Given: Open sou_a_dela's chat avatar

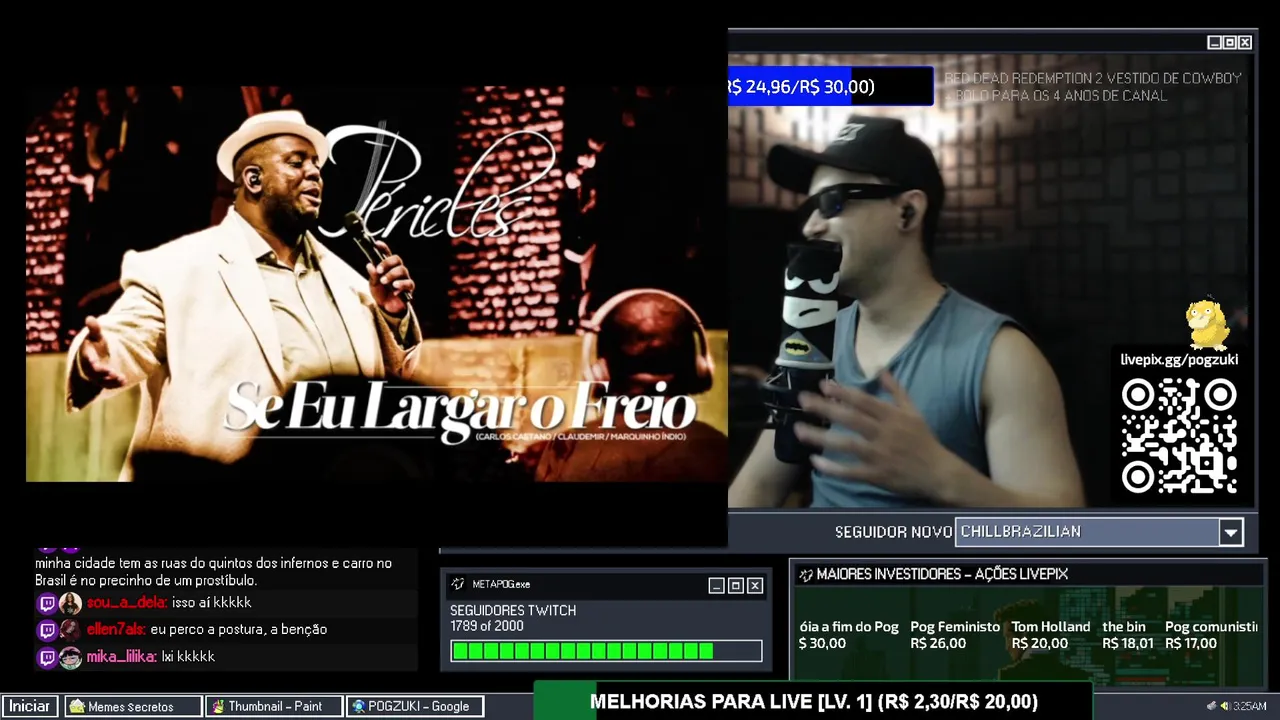Looking at the screenshot, I should point(70,603).
